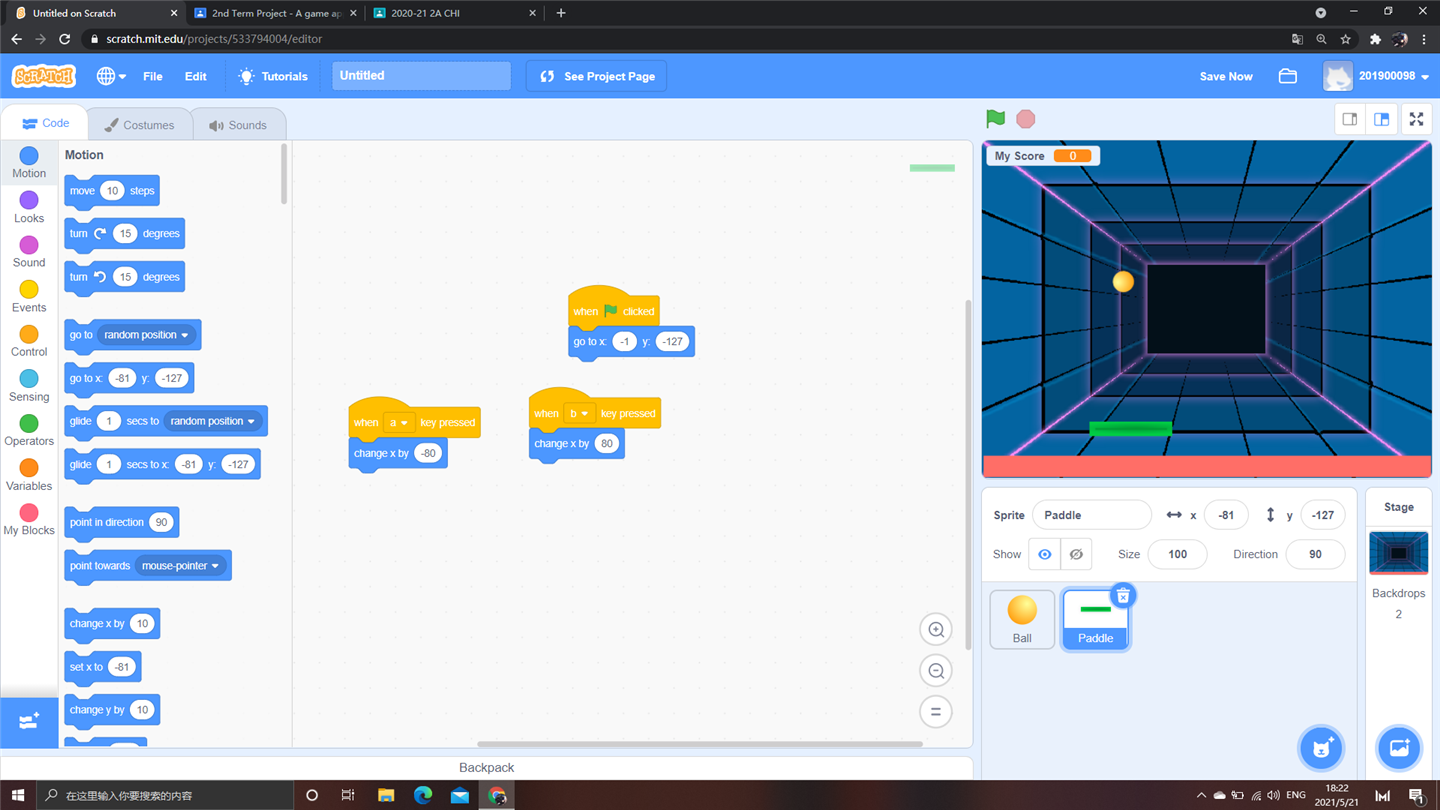
Task: Open the Add Extension button
Action: [x=29, y=722]
